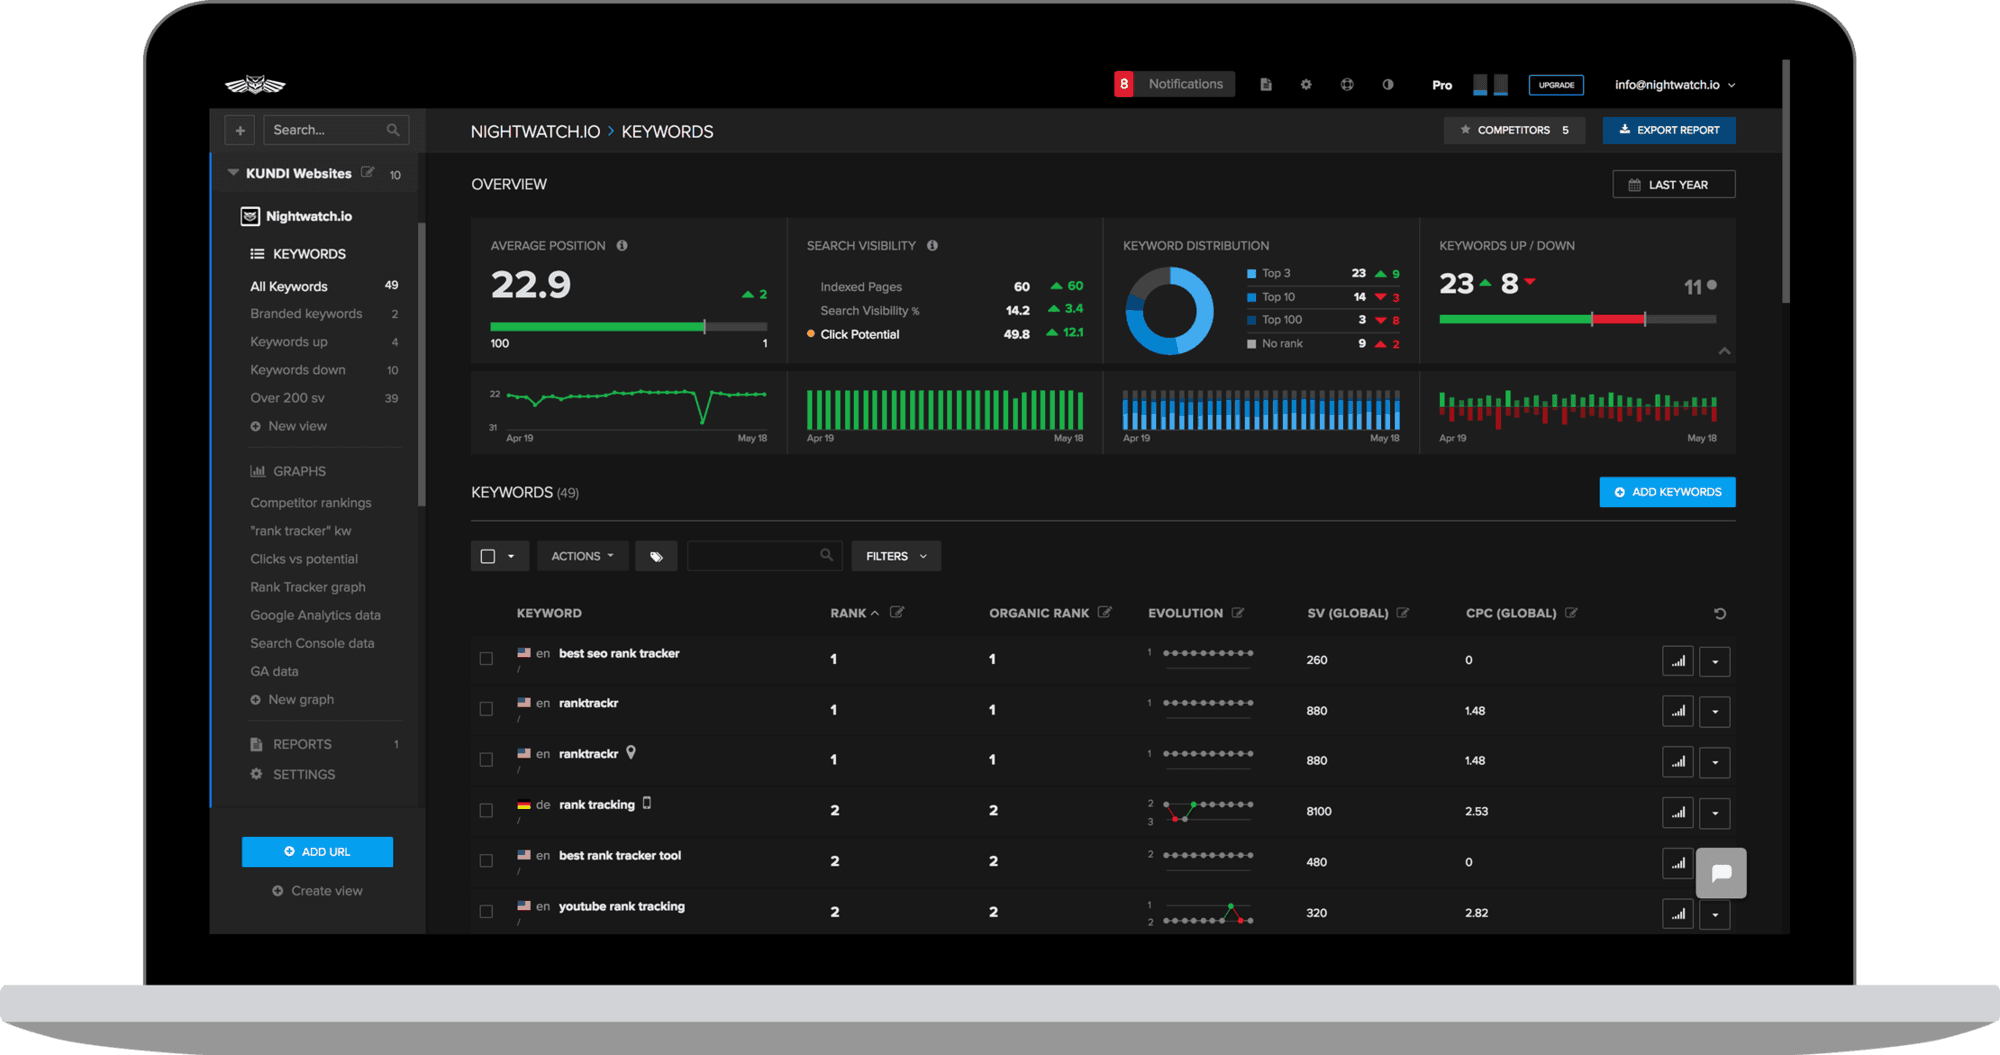Open the chat support bubble

click(x=1721, y=873)
